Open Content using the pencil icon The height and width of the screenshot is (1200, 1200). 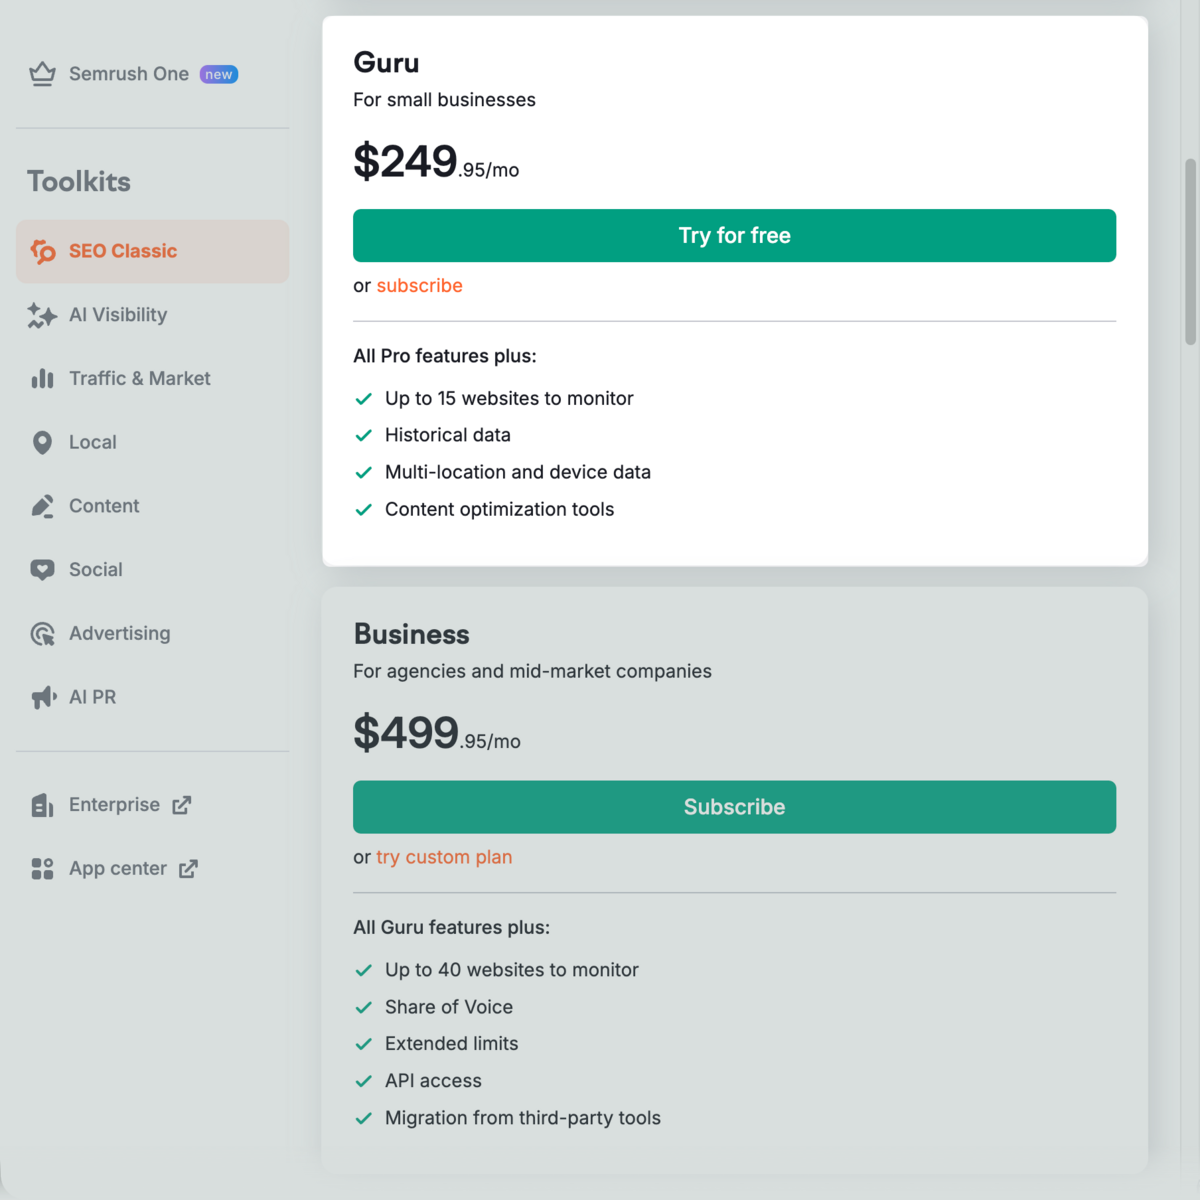tap(42, 505)
